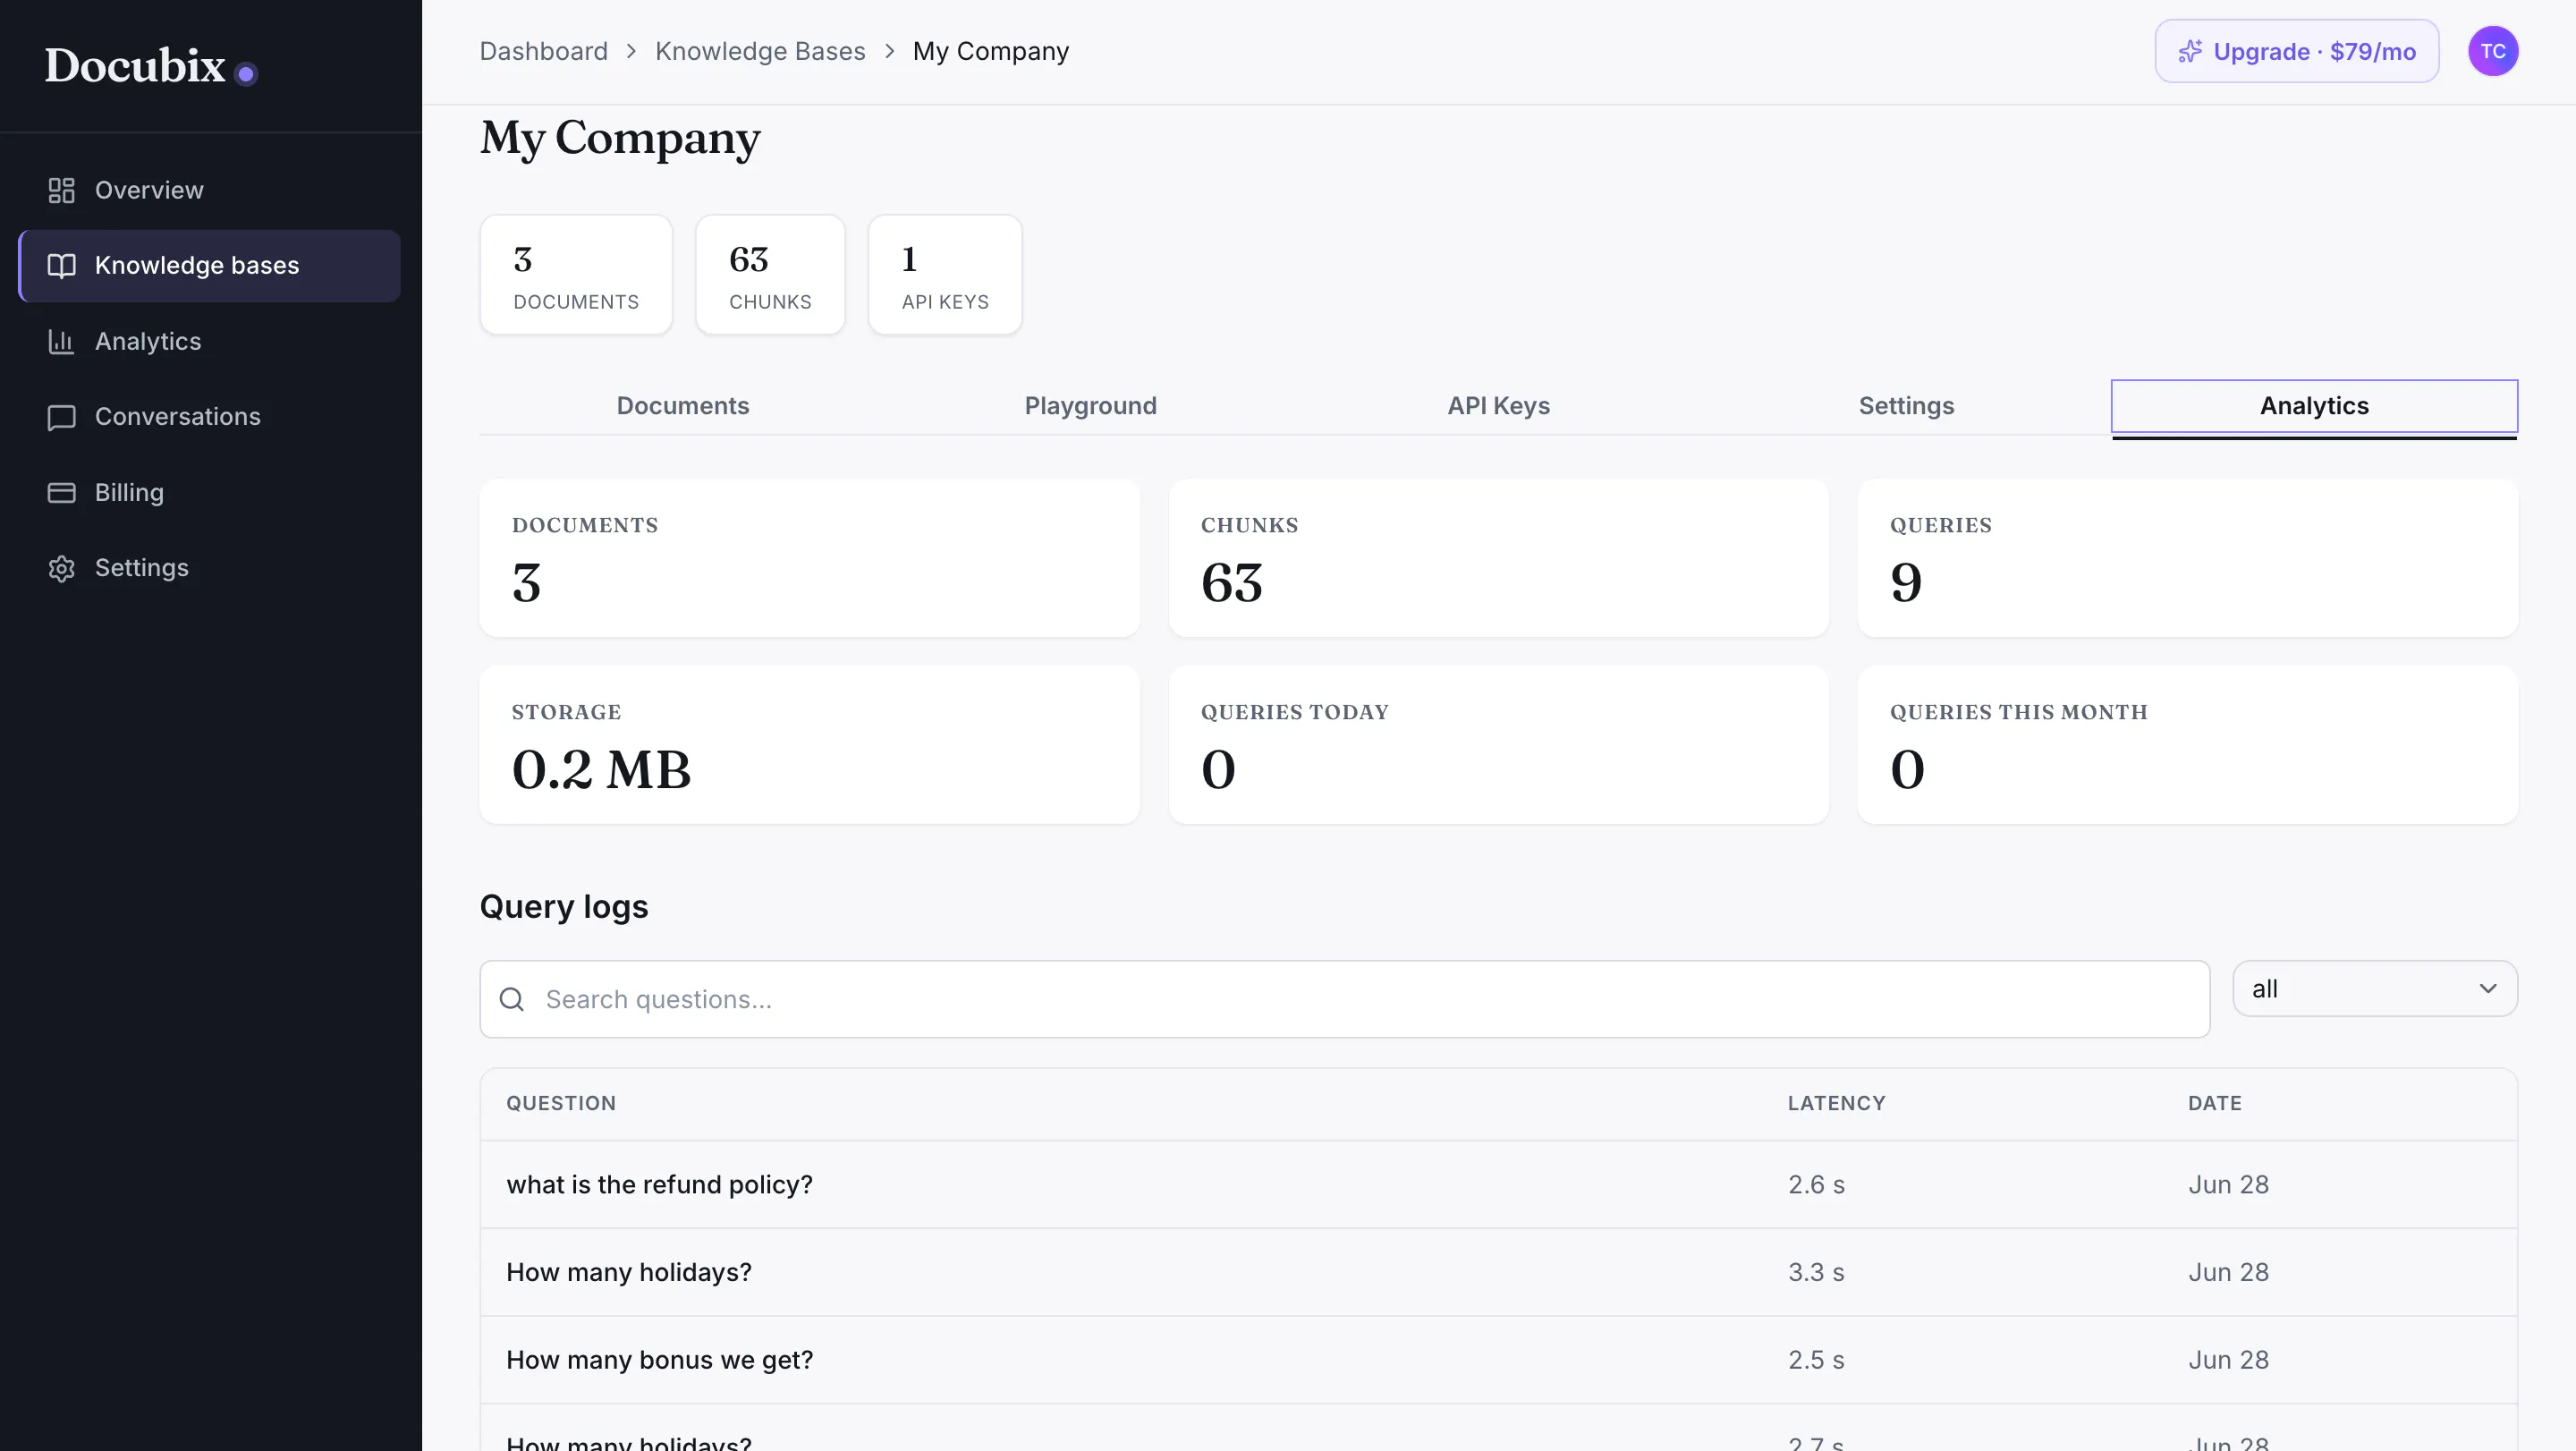Click the 63 Chunks summary card
The height and width of the screenshot is (1451, 2576).
770,275
